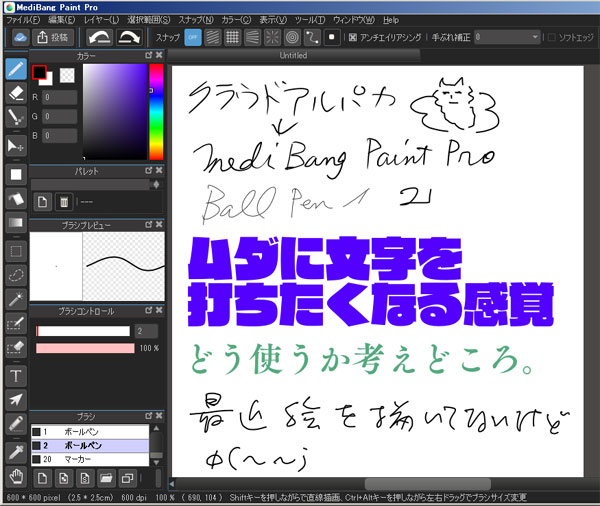This screenshot has height=506, width=600.
Task: Click the R value input field
Action: pyautogui.click(x=60, y=97)
